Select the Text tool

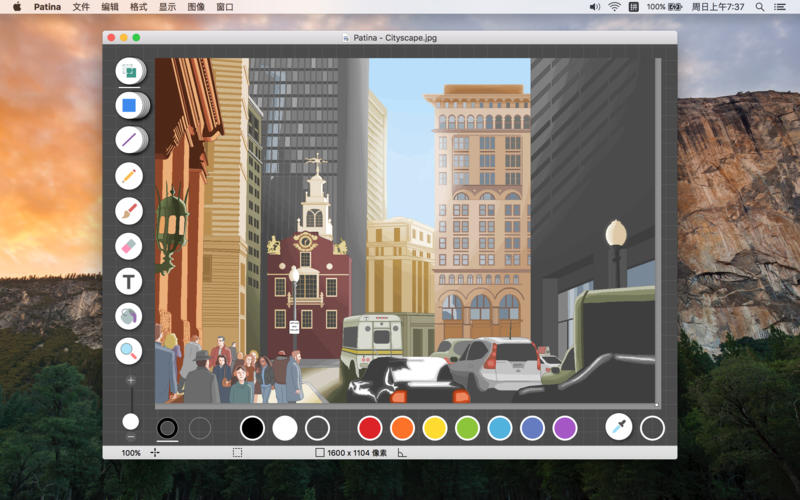pos(128,281)
